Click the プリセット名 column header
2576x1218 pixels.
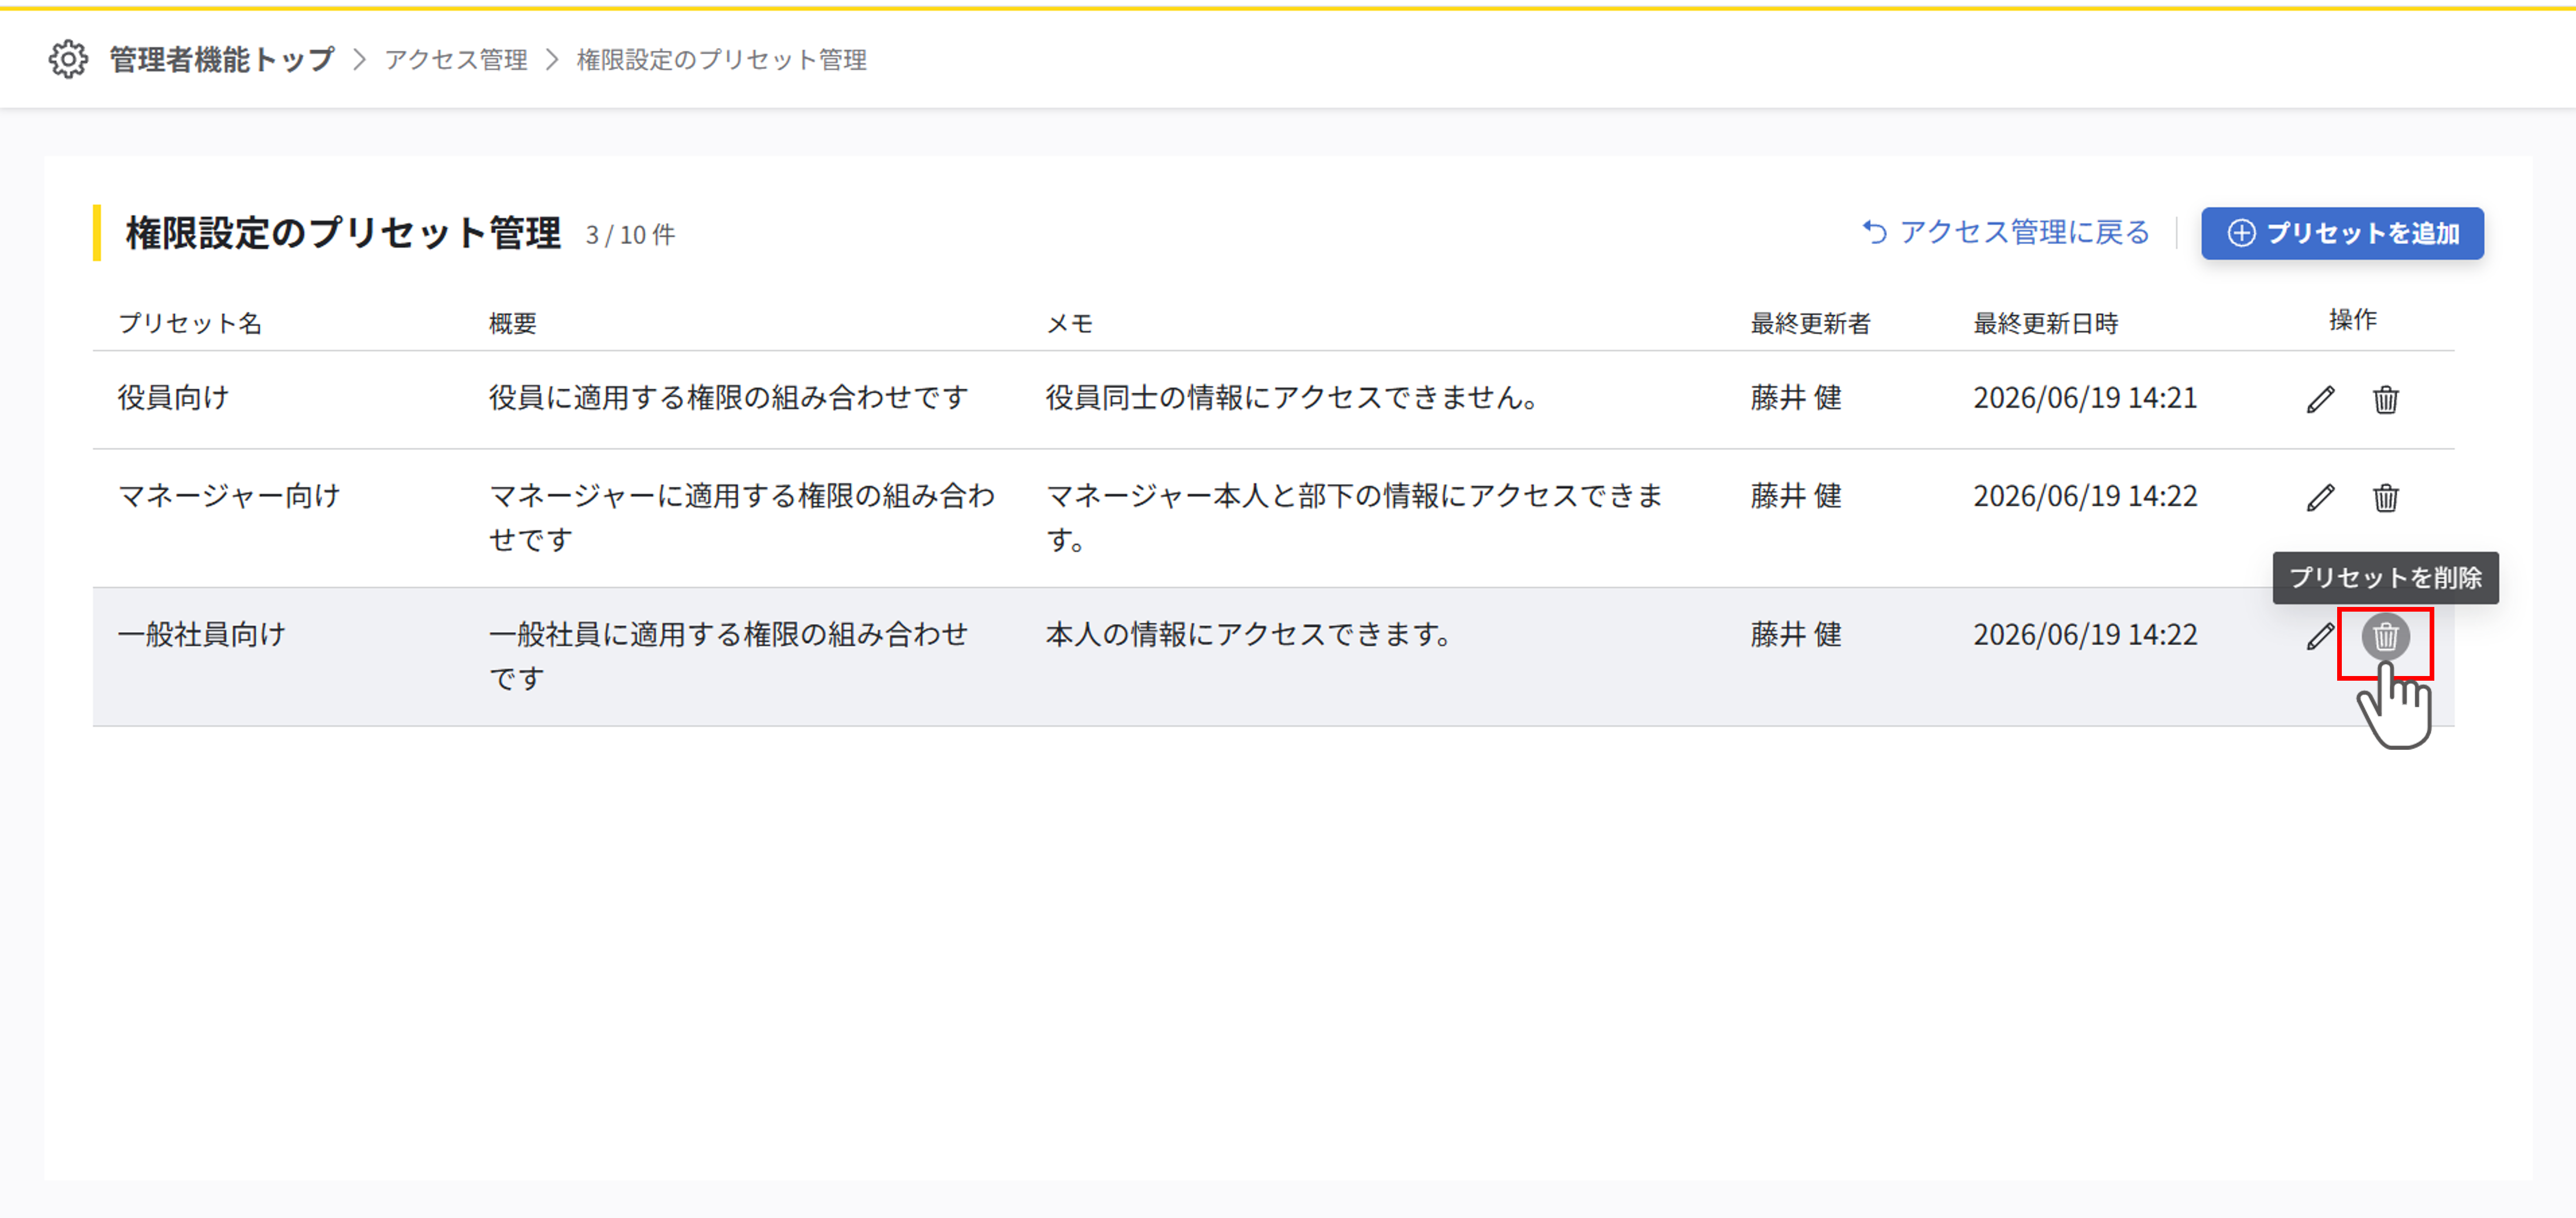pyautogui.click(x=190, y=323)
